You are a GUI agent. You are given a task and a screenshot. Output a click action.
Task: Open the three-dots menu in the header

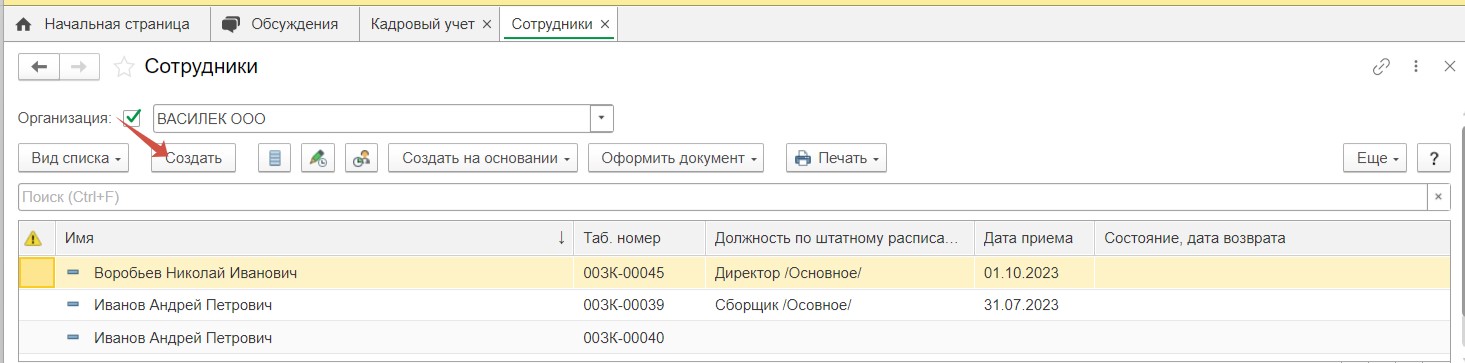point(1416,67)
